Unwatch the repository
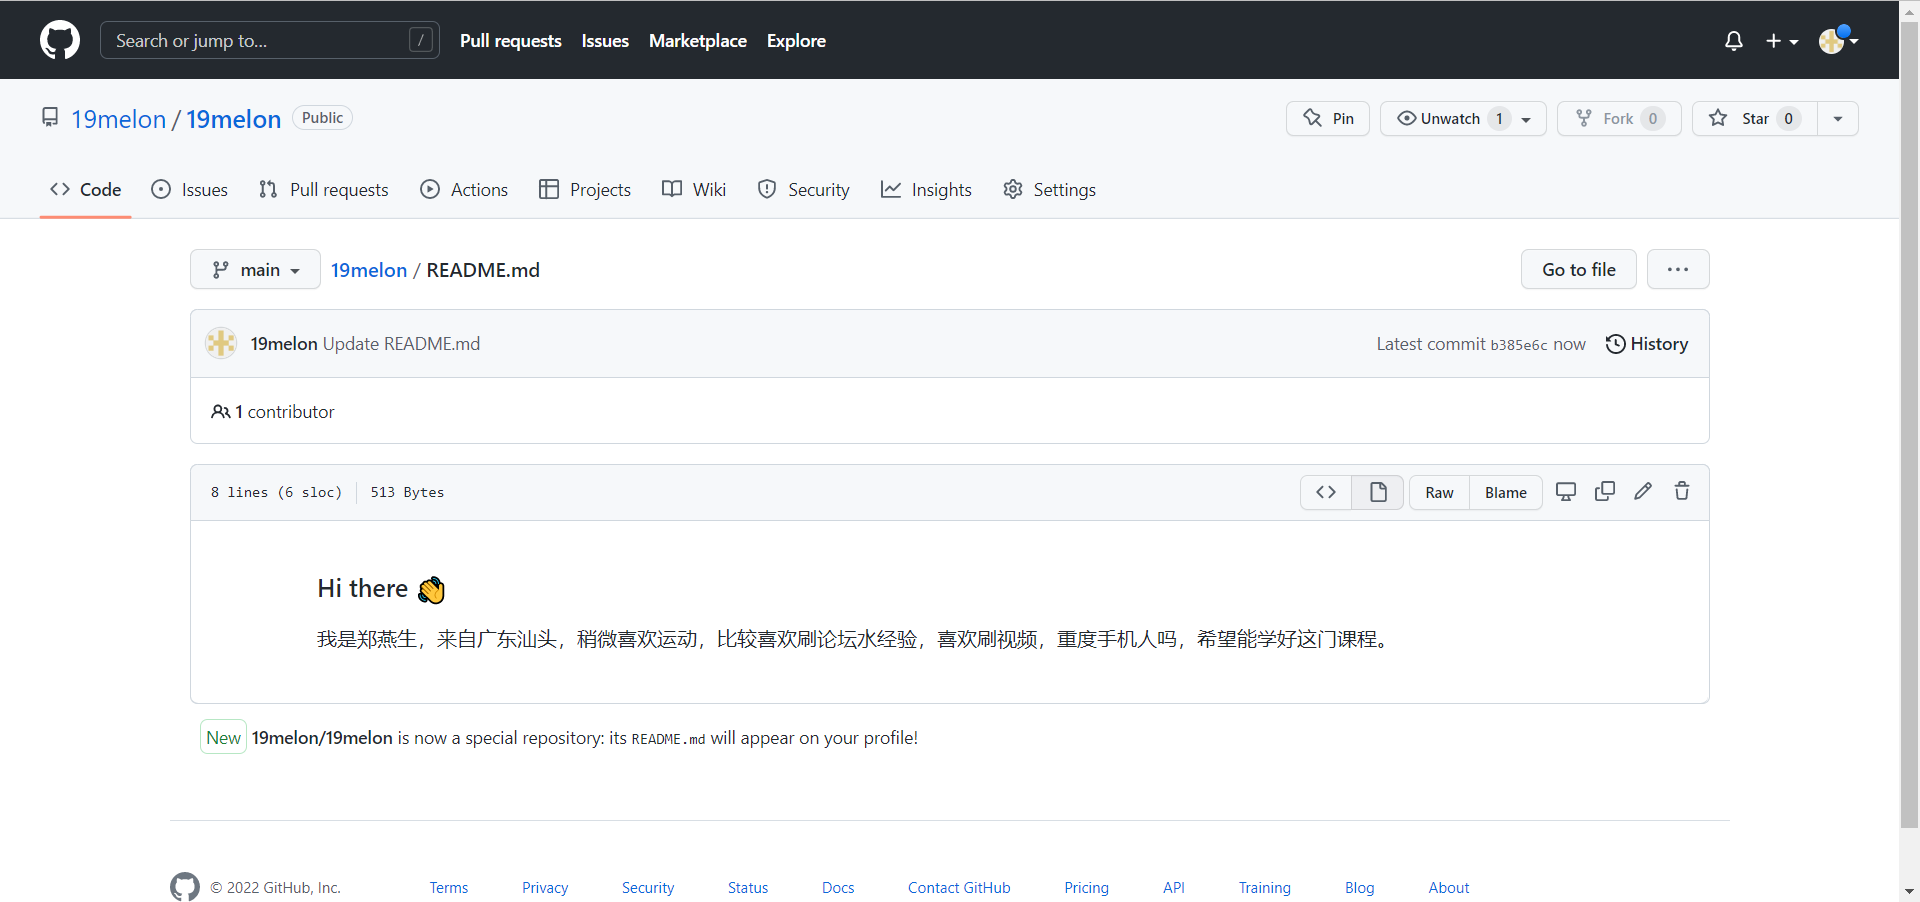This screenshot has width=1920, height=902. pyautogui.click(x=1463, y=118)
